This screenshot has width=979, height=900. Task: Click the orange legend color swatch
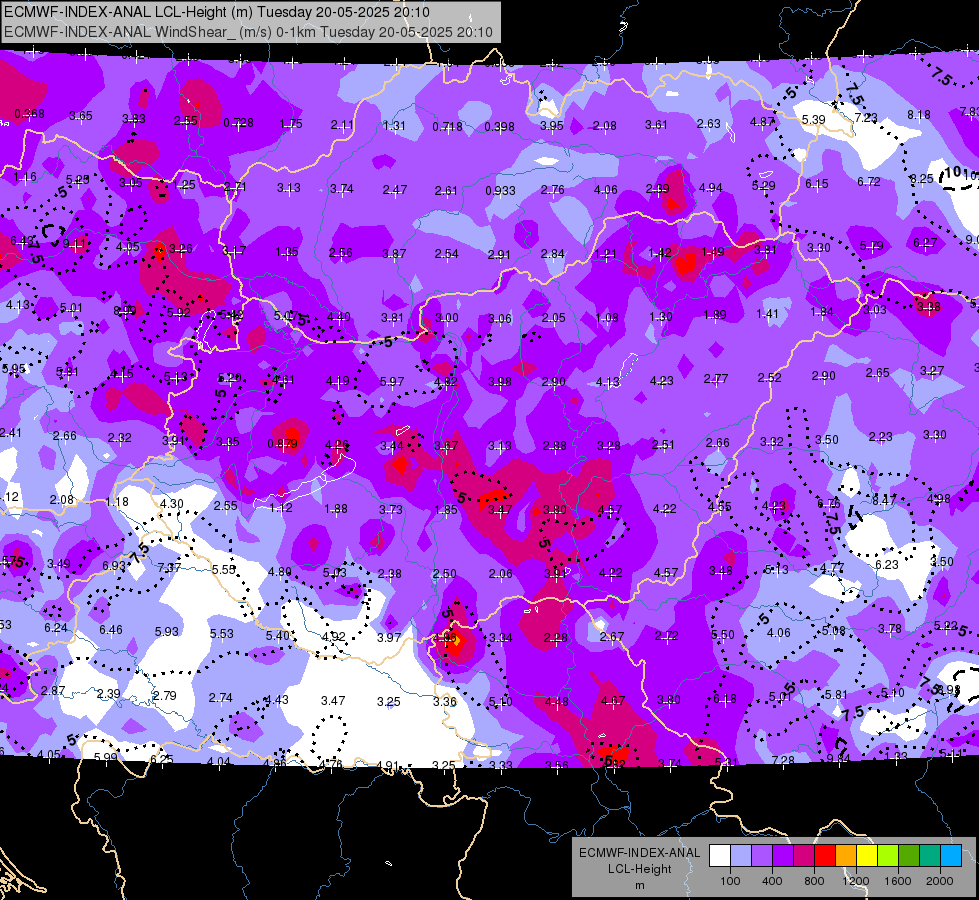[x=846, y=856]
